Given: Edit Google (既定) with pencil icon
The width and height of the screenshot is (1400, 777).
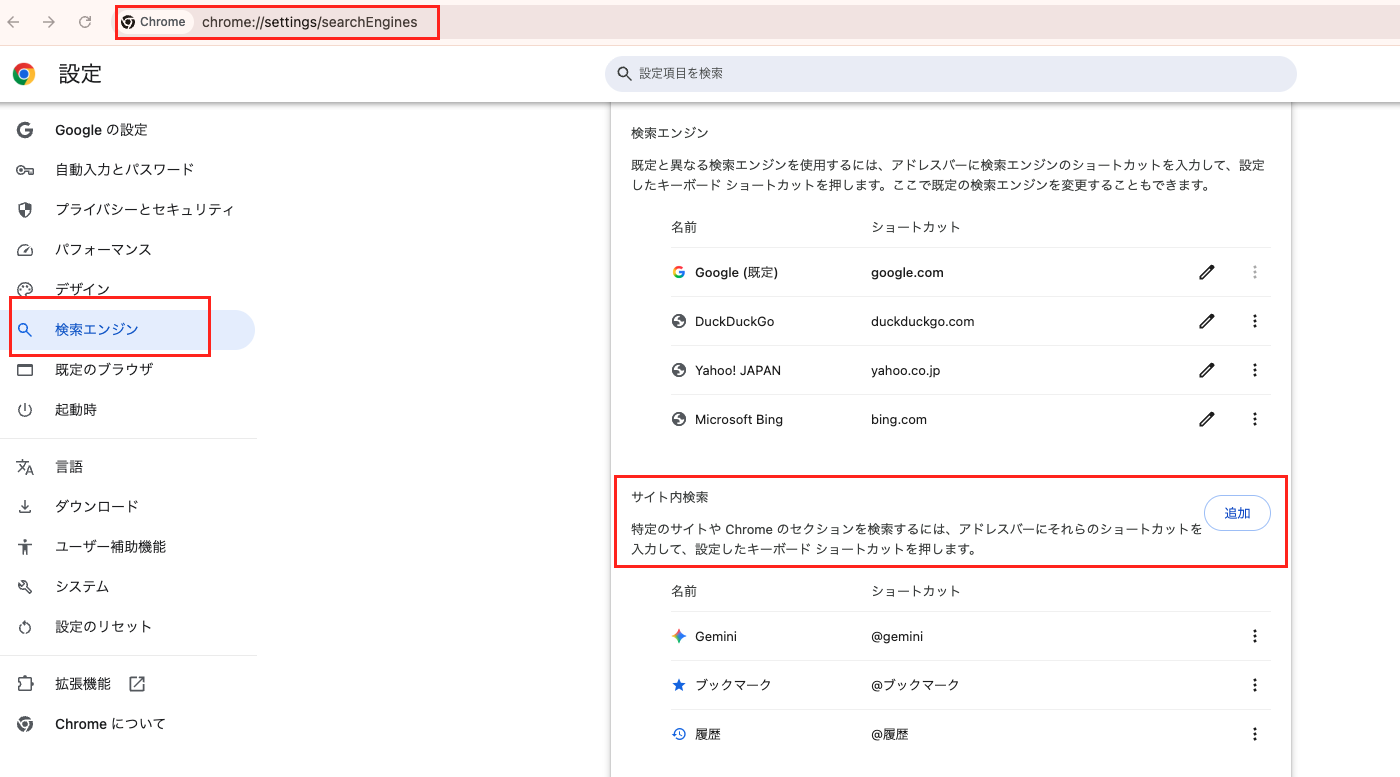Looking at the screenshot, I should point(1207,272).
